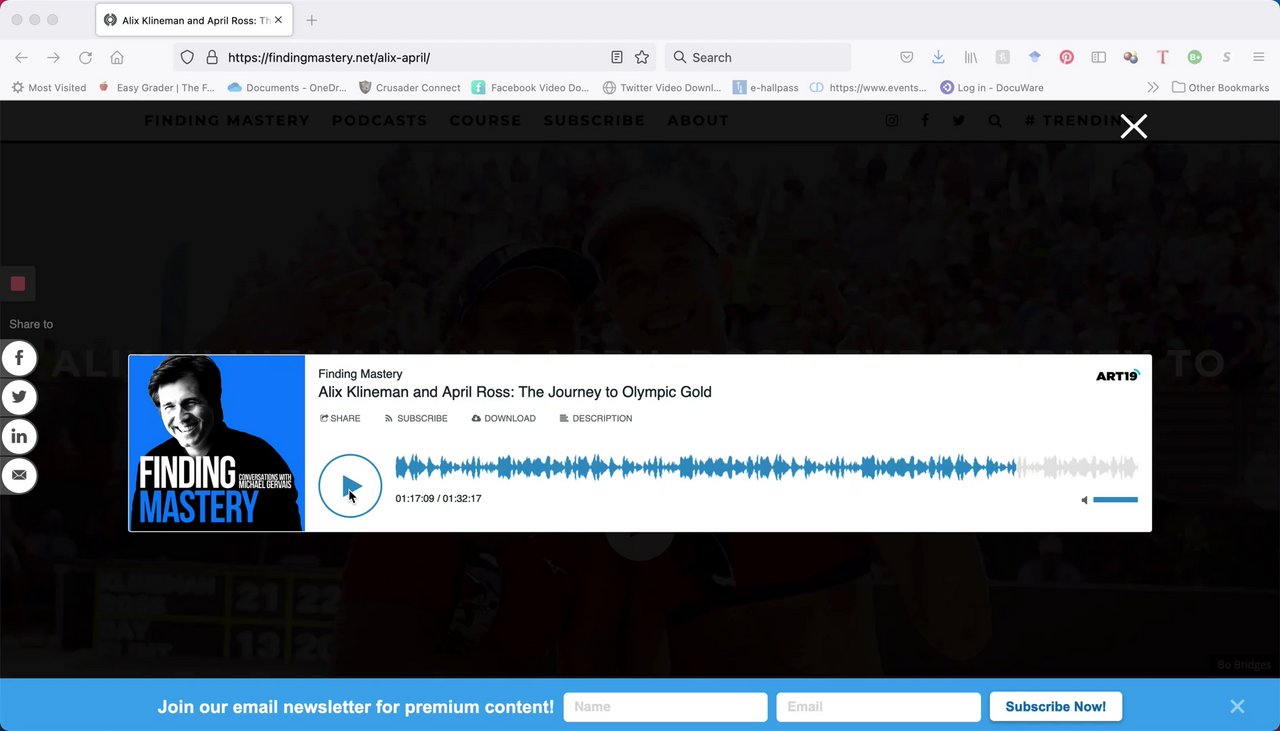Click the browser Search box

point(758,57)
